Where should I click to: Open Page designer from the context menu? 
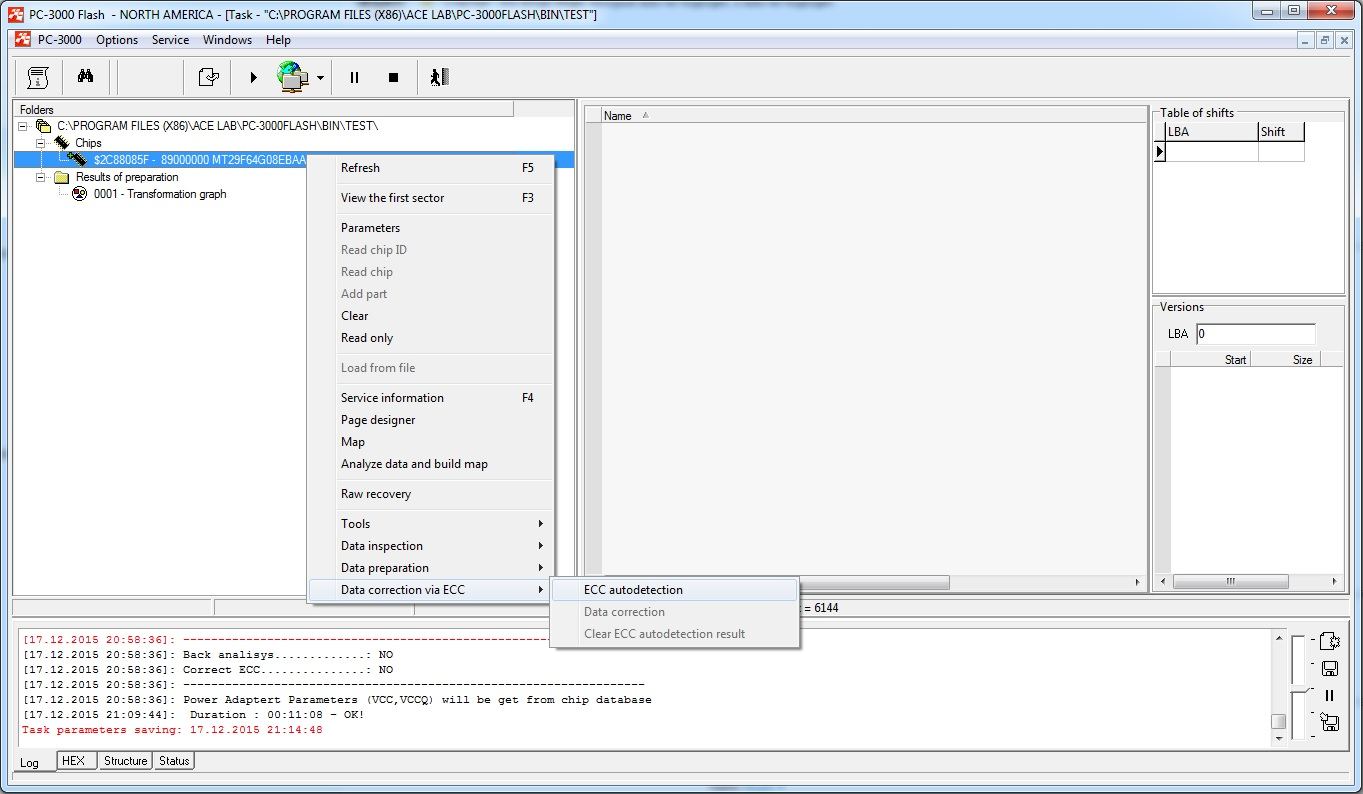point(431,420)
